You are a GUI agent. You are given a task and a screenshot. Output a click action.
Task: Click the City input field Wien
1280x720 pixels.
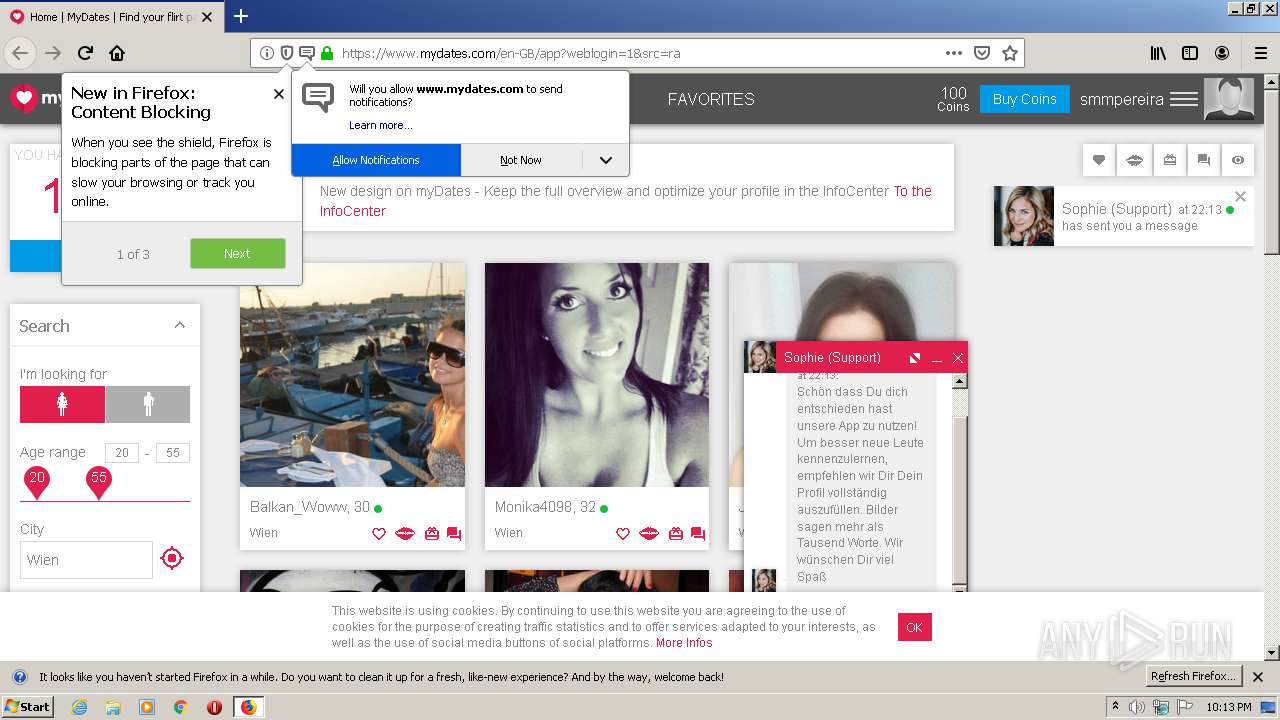86,560
